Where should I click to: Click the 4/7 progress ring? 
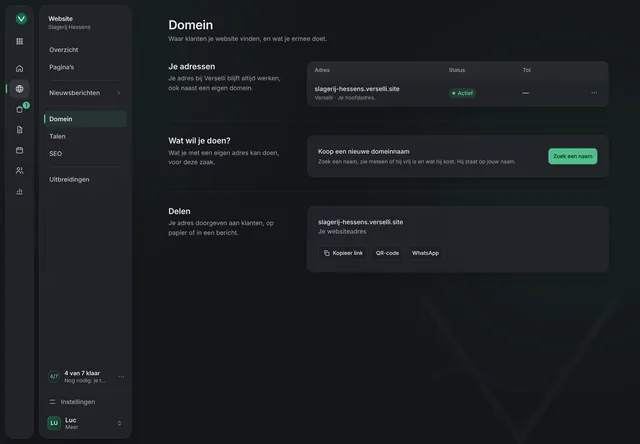pyautogui.click(x=54, y=376)
